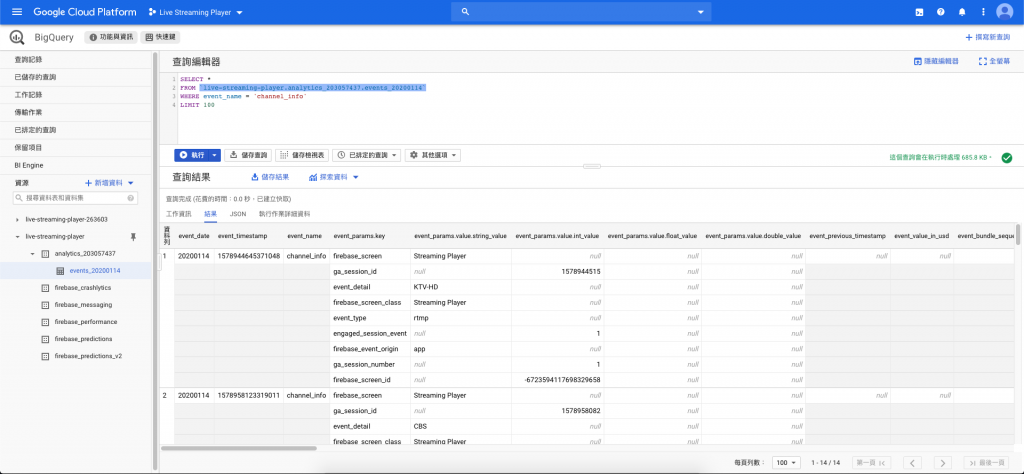Open the main navigation hamburger menu

point(17,12)
